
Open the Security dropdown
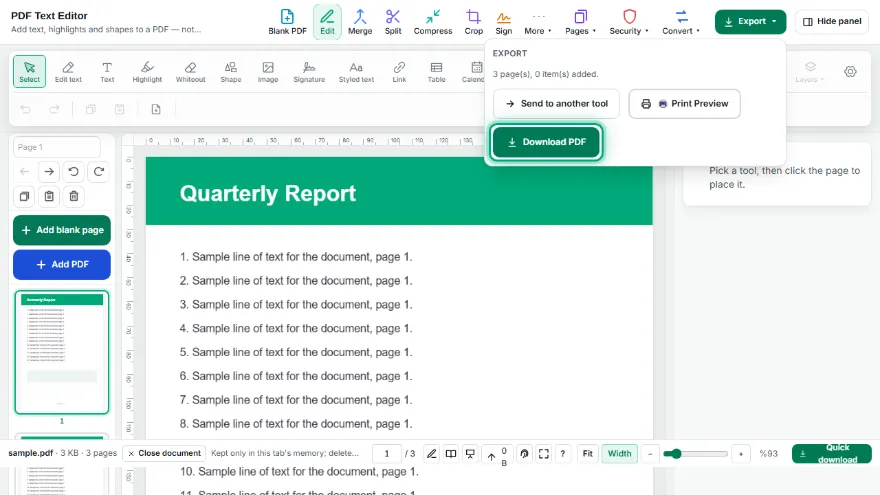629,22
